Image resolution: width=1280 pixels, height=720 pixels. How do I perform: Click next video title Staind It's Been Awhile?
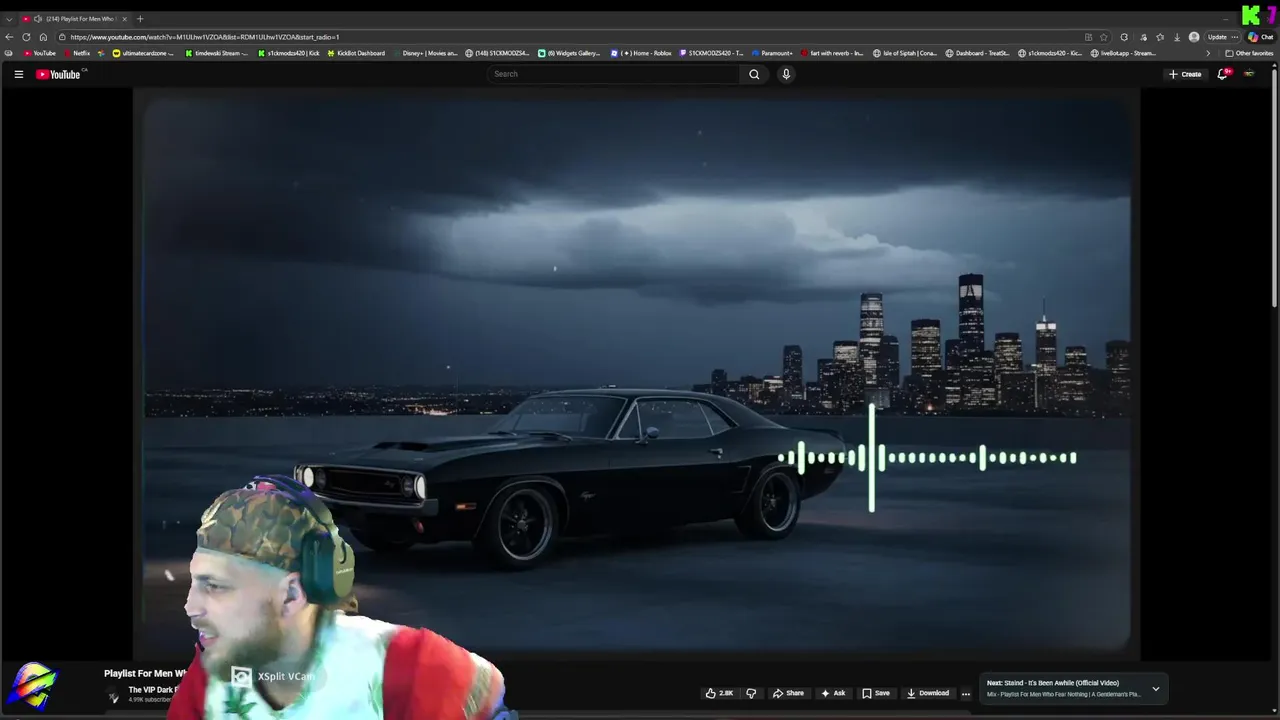pos(1054,683)
